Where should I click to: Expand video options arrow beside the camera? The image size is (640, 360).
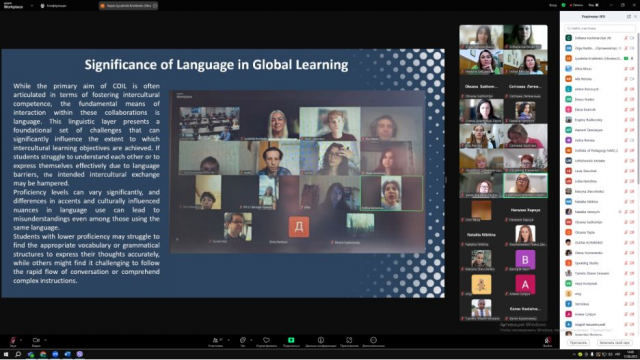[45, 340]
